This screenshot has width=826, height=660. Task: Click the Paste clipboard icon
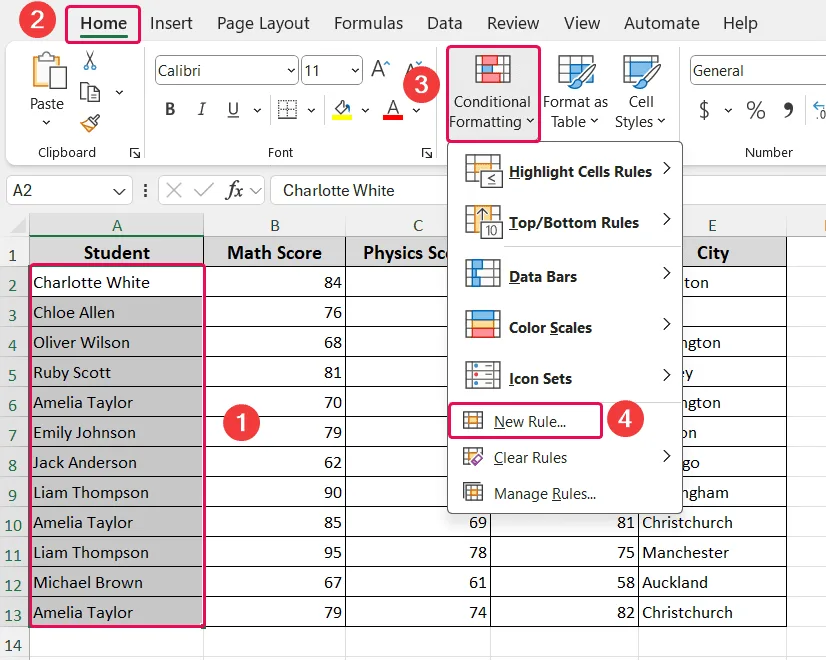pyautogui.click(x=49, y=70)
